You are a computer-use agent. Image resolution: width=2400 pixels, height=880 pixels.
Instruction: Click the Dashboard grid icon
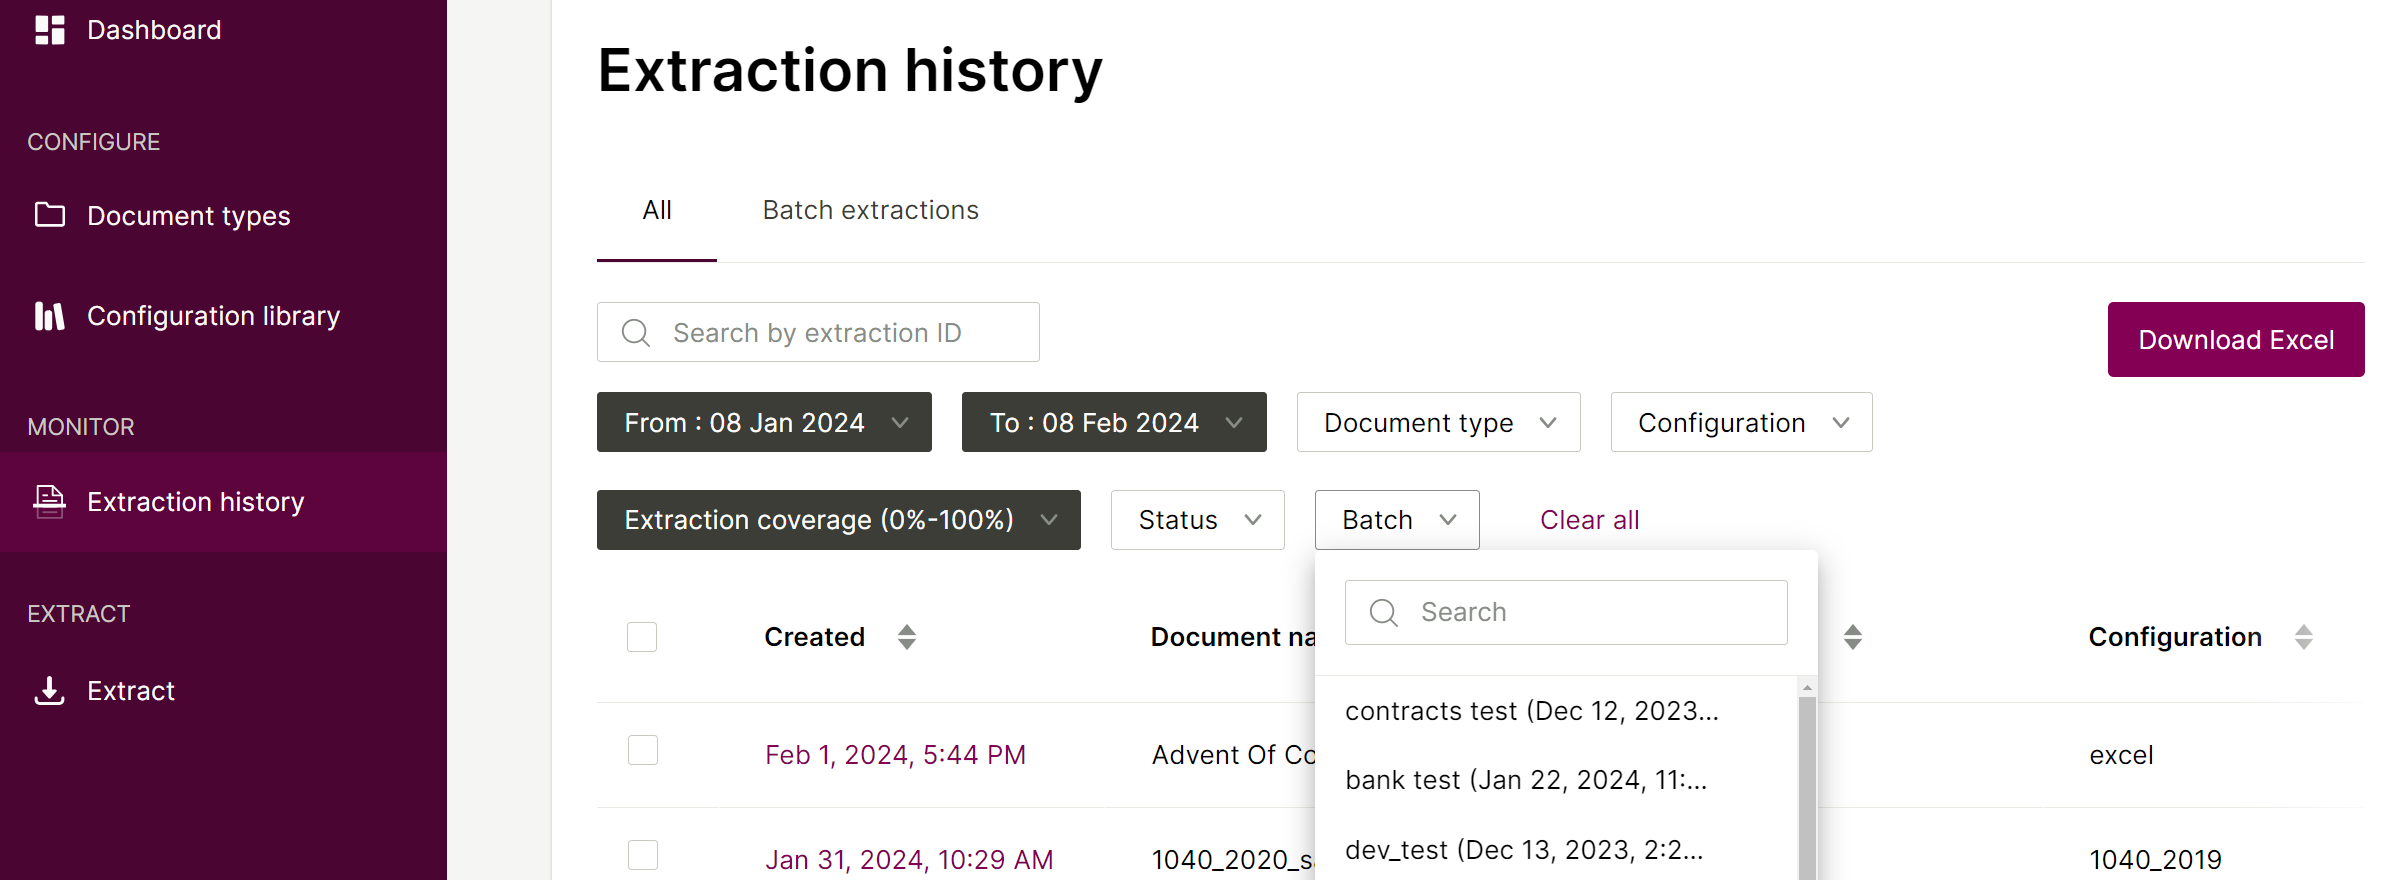pos(50,30)
